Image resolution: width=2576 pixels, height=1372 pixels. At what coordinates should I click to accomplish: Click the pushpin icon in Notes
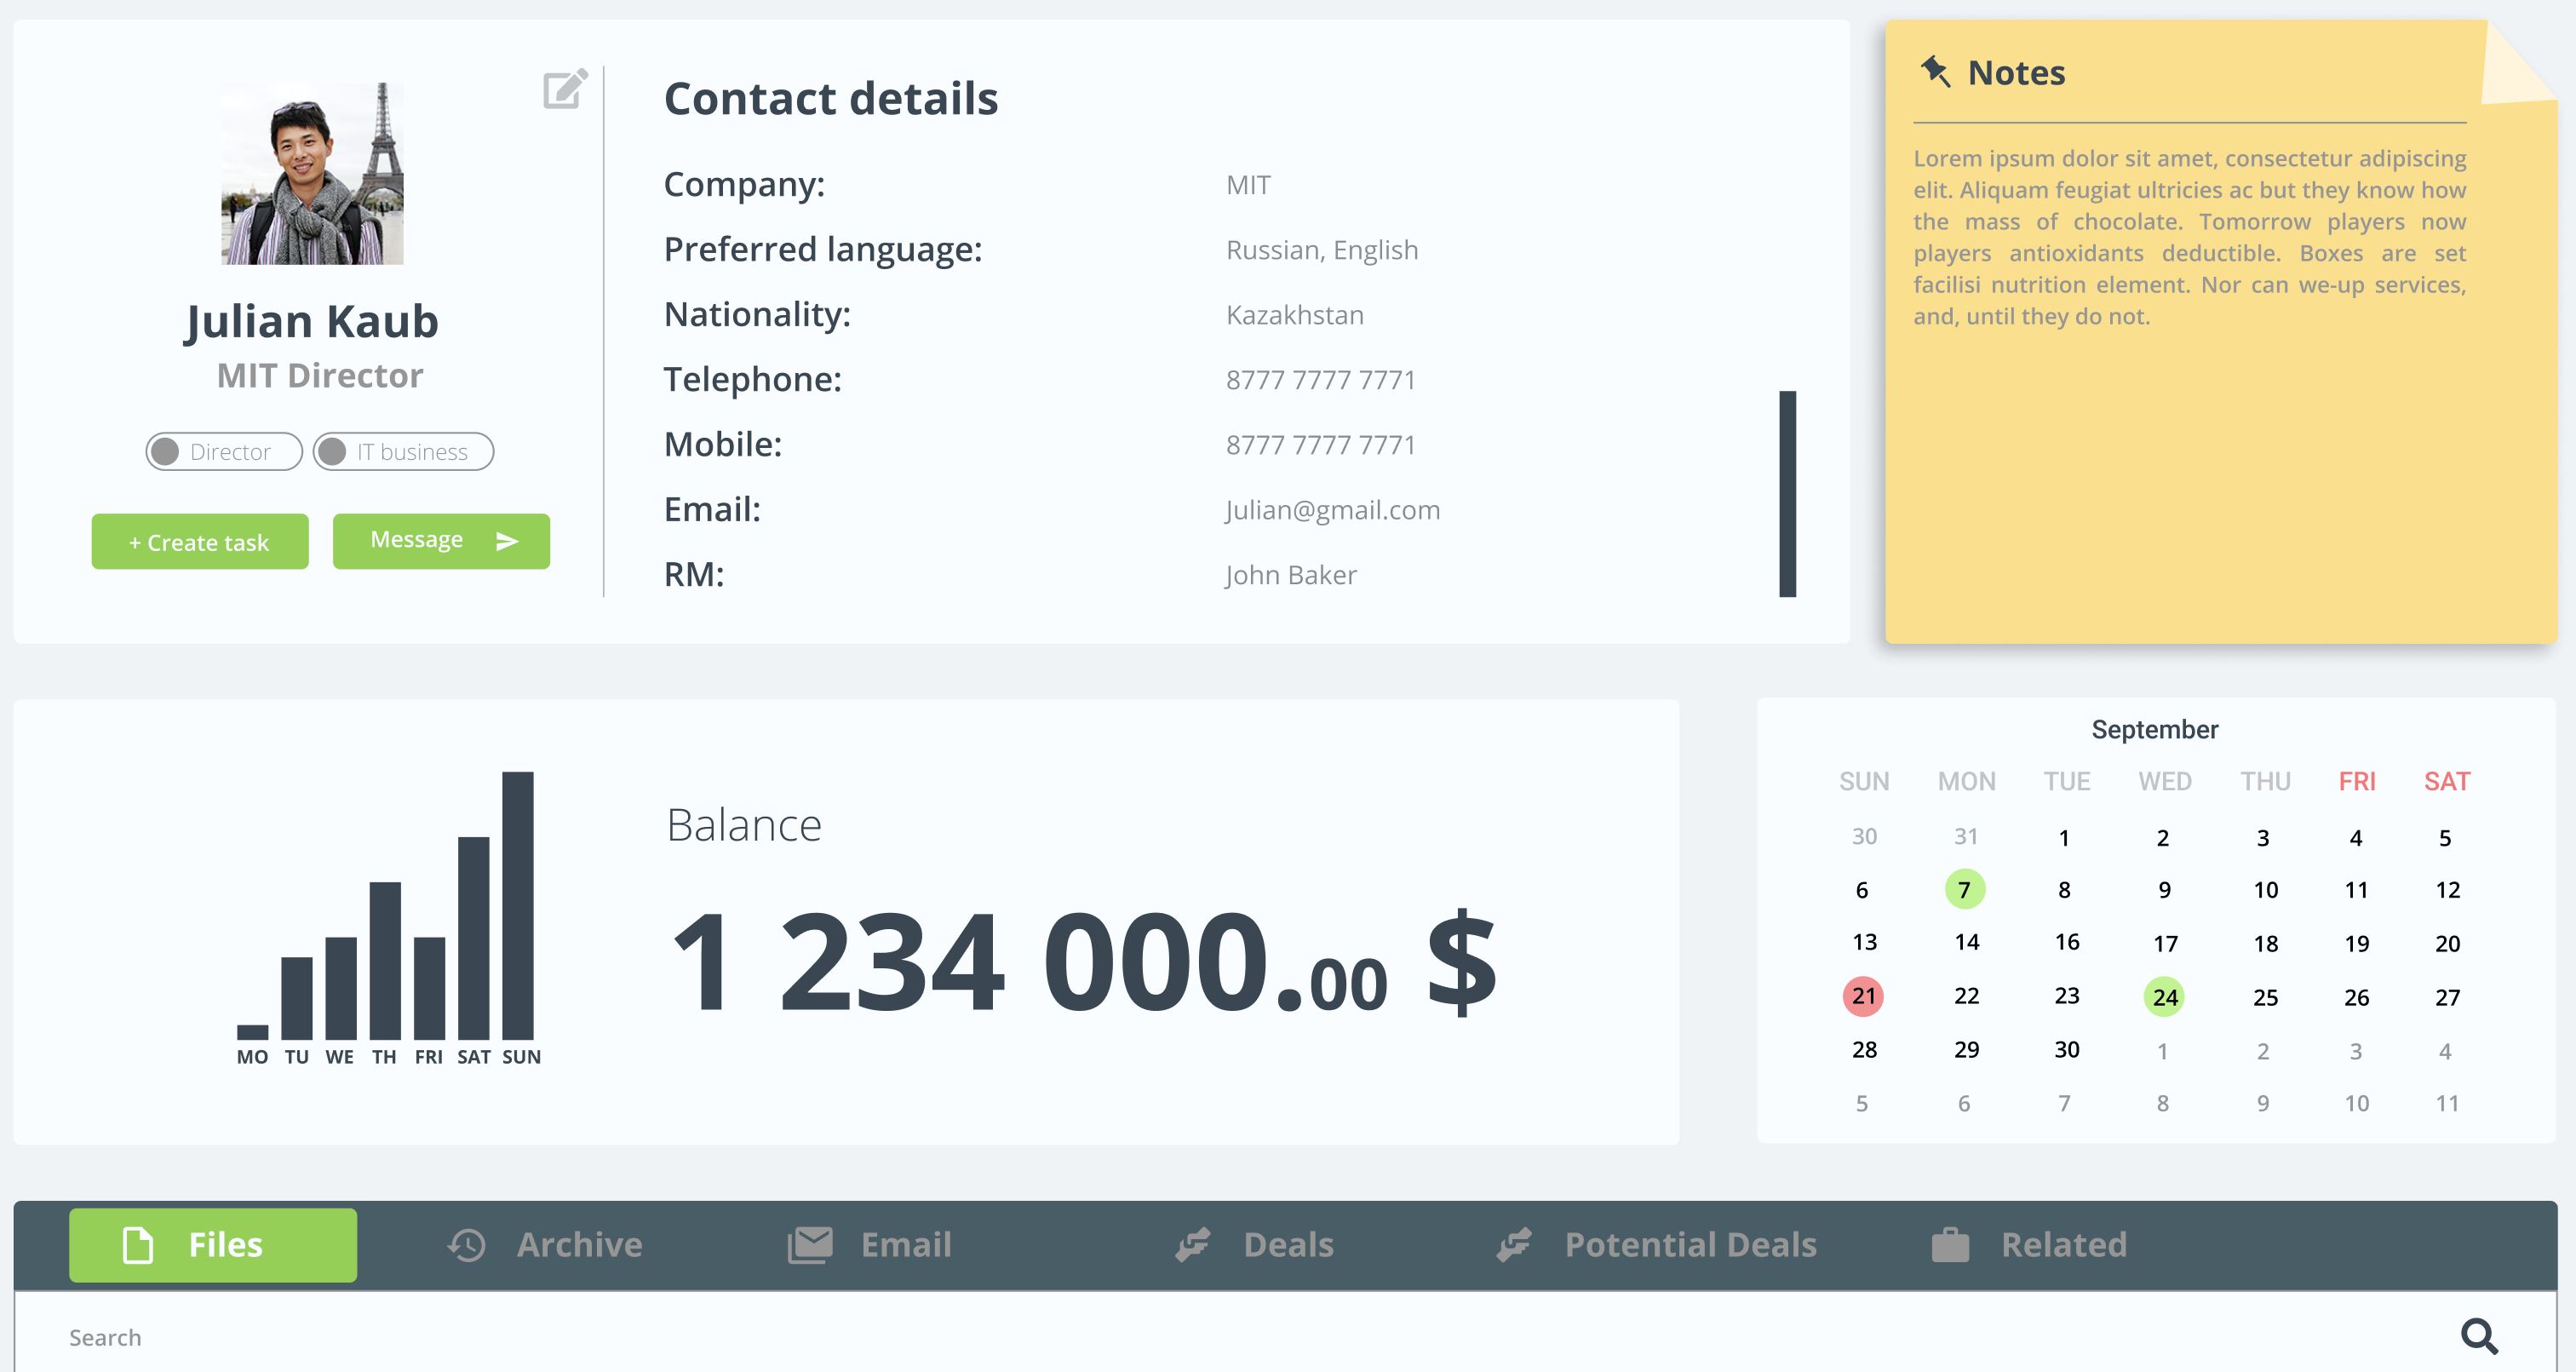click(1935, 72)
